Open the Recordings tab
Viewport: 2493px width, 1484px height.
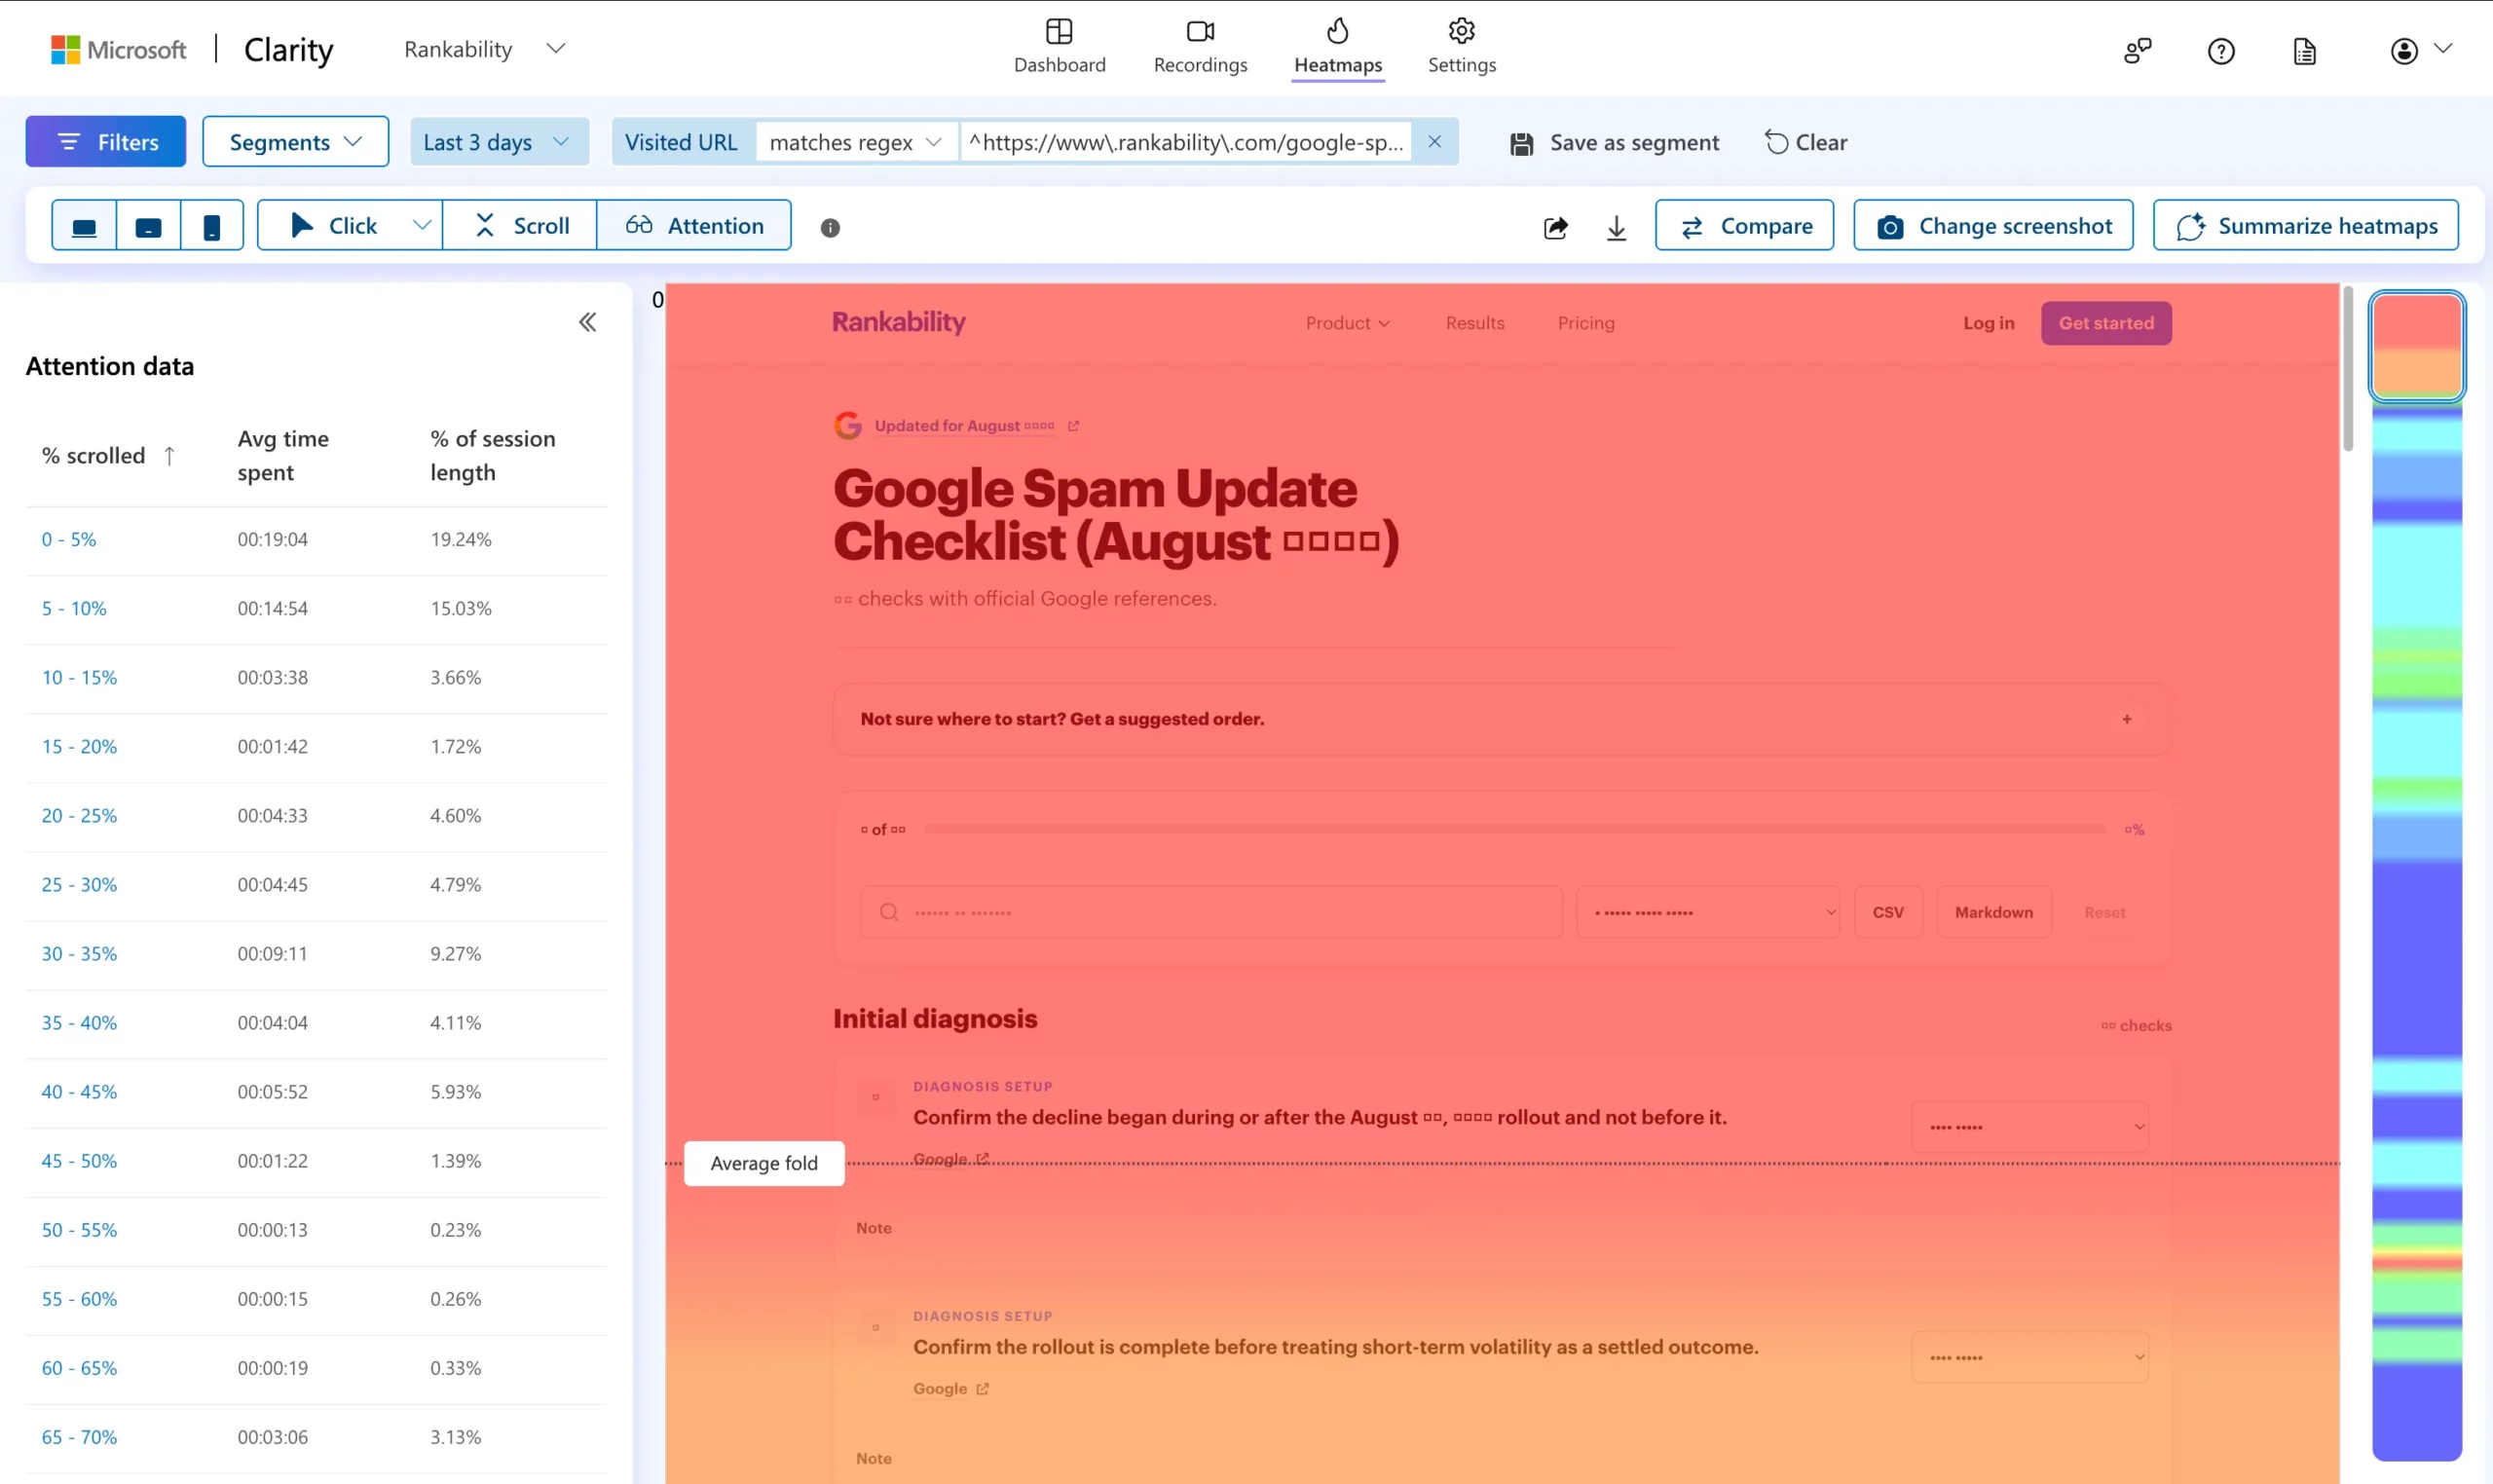pos(1200,47)
